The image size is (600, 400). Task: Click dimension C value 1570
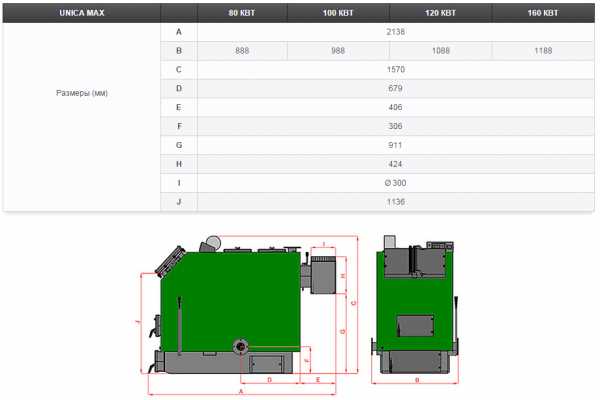pos(396,69)
